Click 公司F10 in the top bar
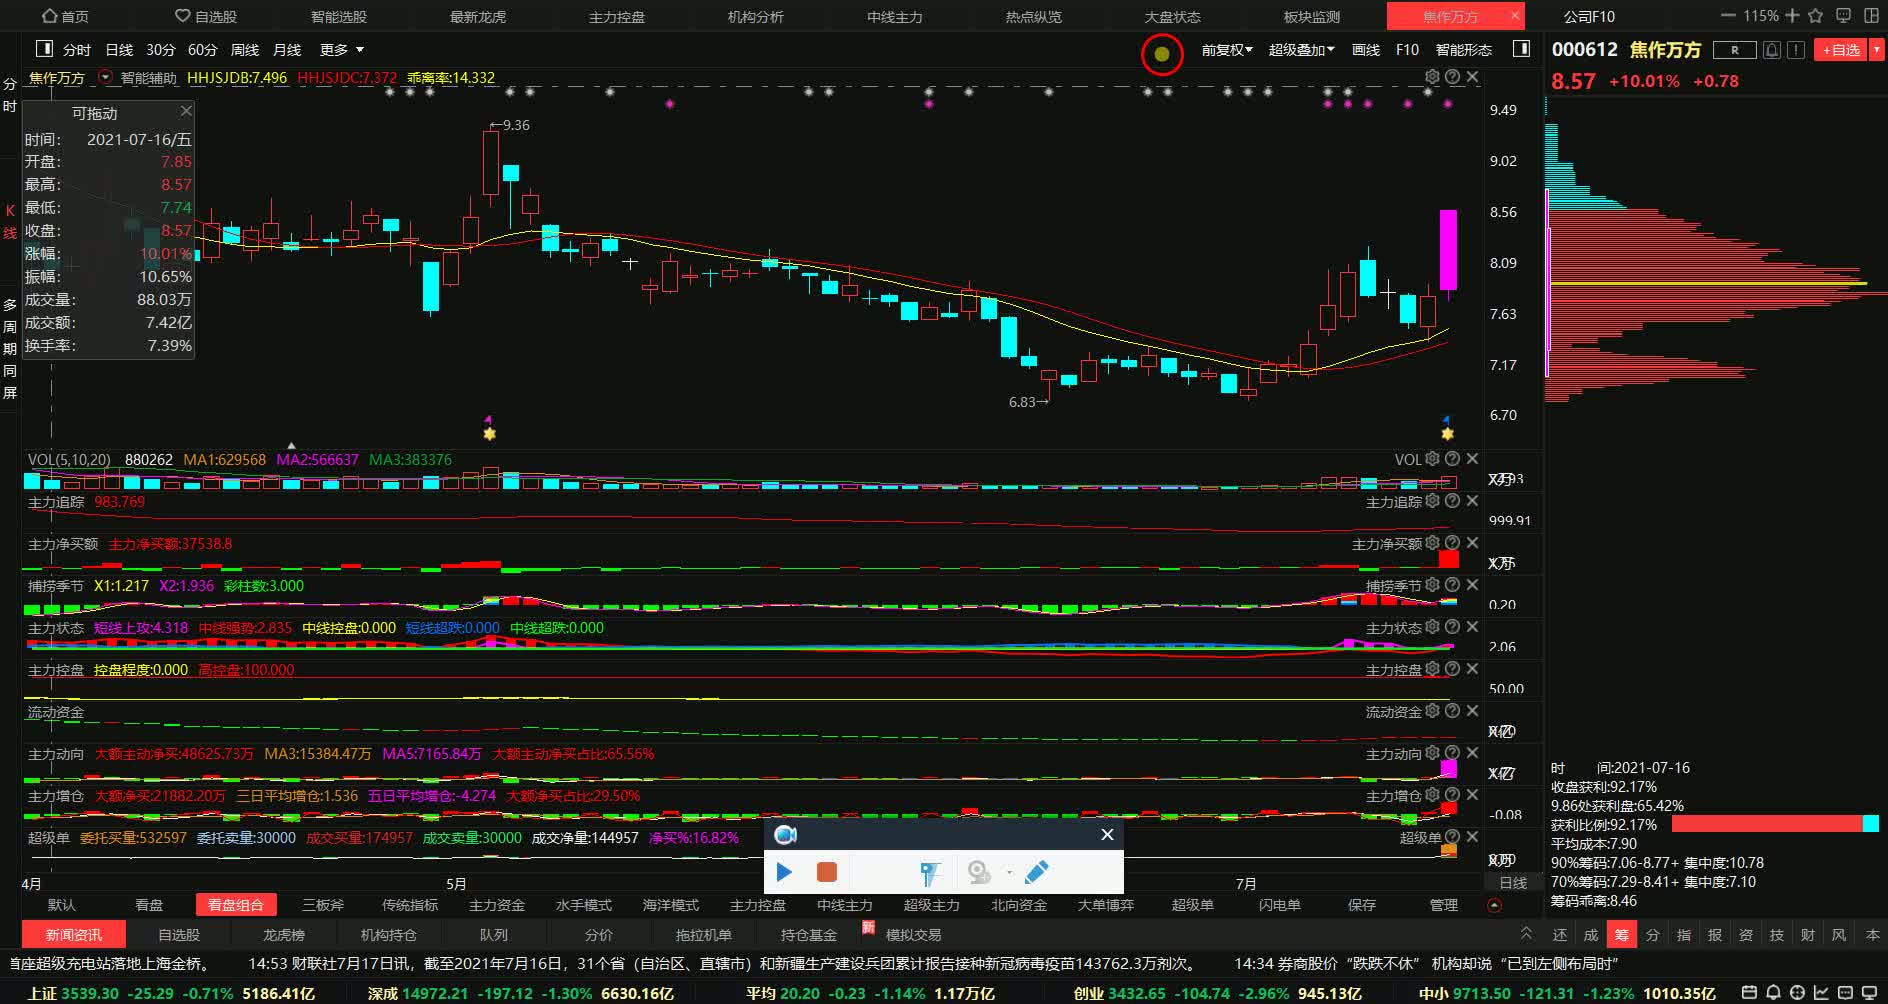Screen dimensions: 1888x1004 click(1589, 16)
